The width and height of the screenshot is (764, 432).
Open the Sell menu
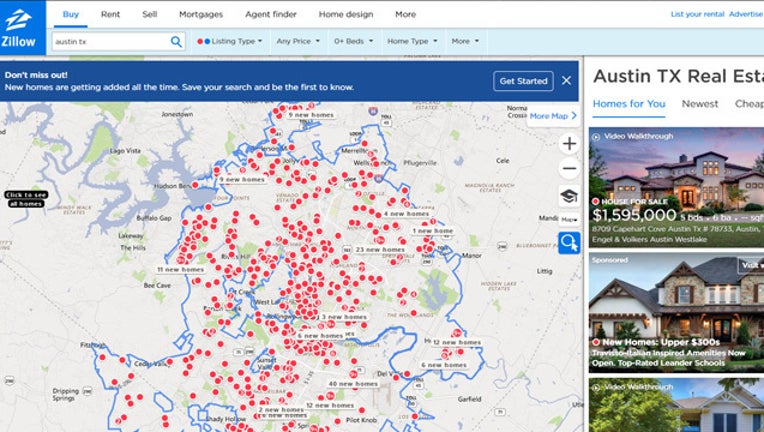point(150,14)
